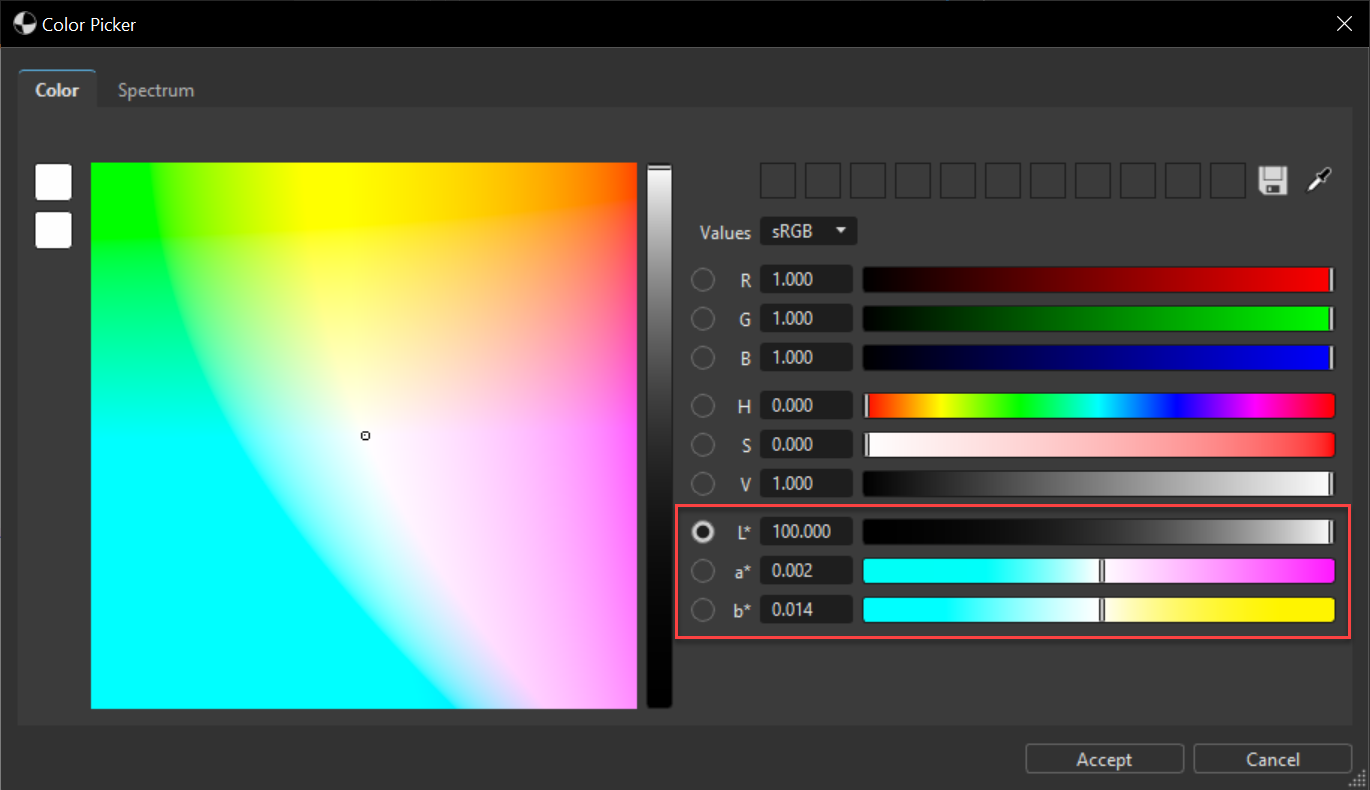Click the green G gradient slider

[1098, 318]
